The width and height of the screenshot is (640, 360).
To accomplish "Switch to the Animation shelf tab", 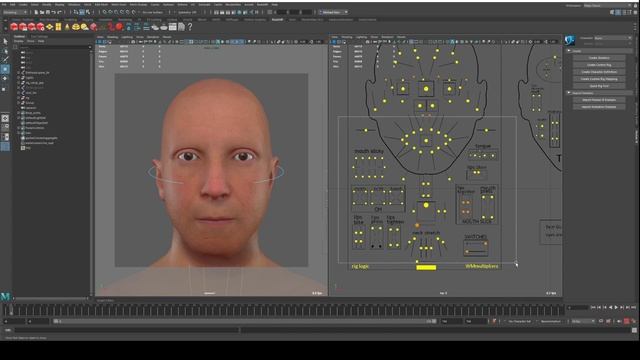I will click(x=105, y=19).
